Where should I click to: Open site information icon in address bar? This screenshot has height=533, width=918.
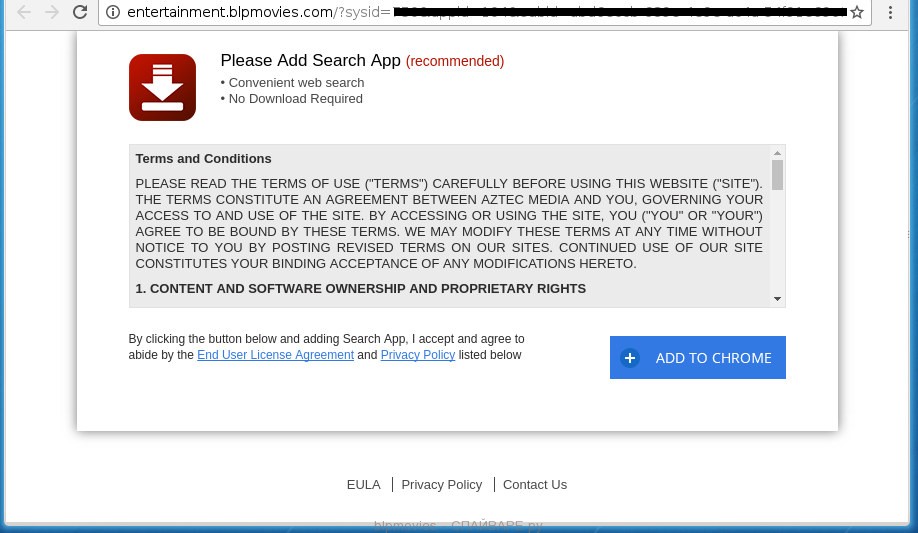point(113,12)
